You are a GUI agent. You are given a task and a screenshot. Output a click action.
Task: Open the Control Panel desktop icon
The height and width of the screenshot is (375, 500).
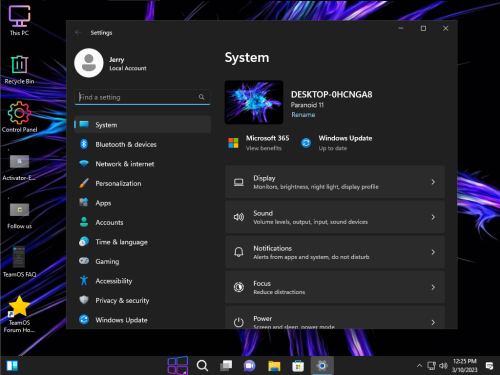tap(19, 117)
